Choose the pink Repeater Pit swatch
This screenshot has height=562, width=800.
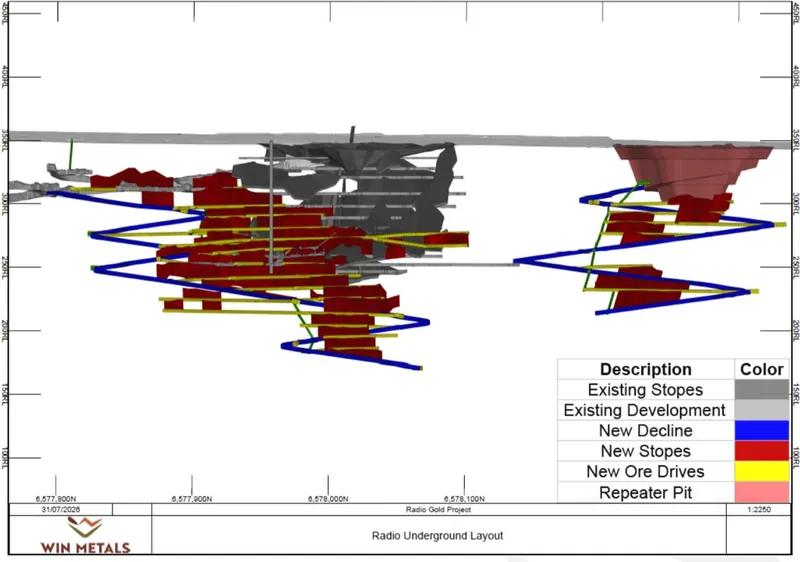762,492
